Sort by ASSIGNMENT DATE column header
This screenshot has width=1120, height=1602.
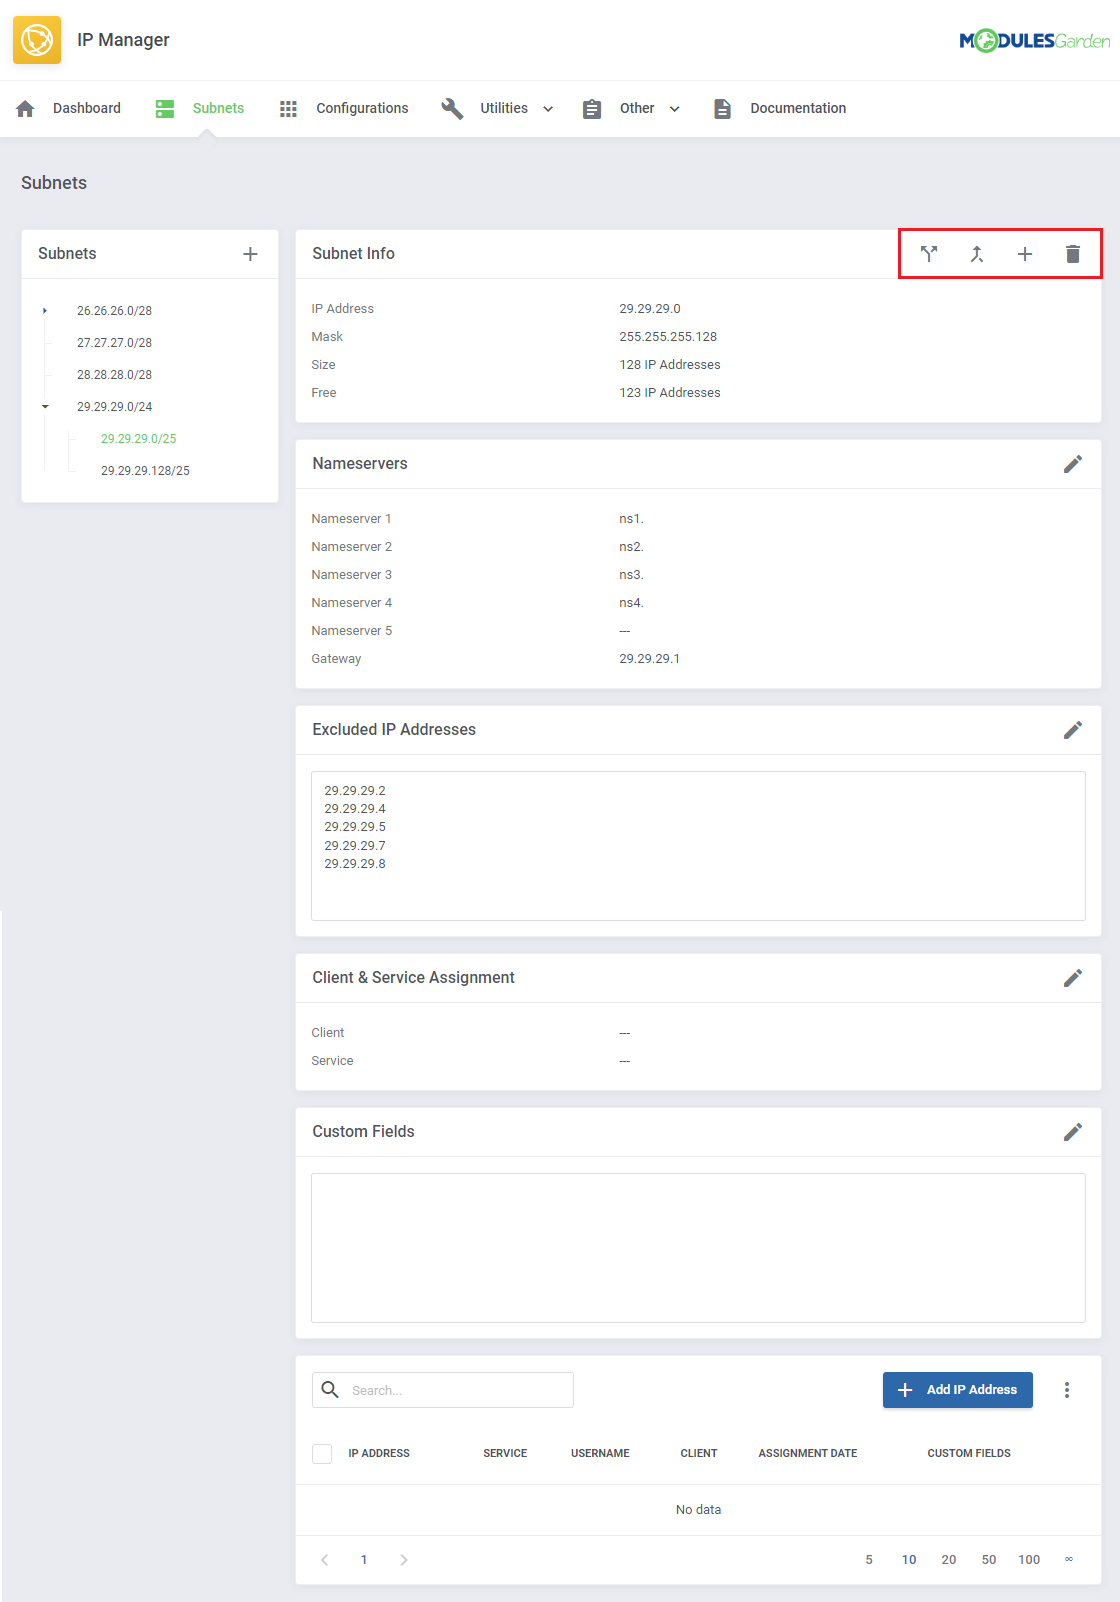tap(808, 1454)
